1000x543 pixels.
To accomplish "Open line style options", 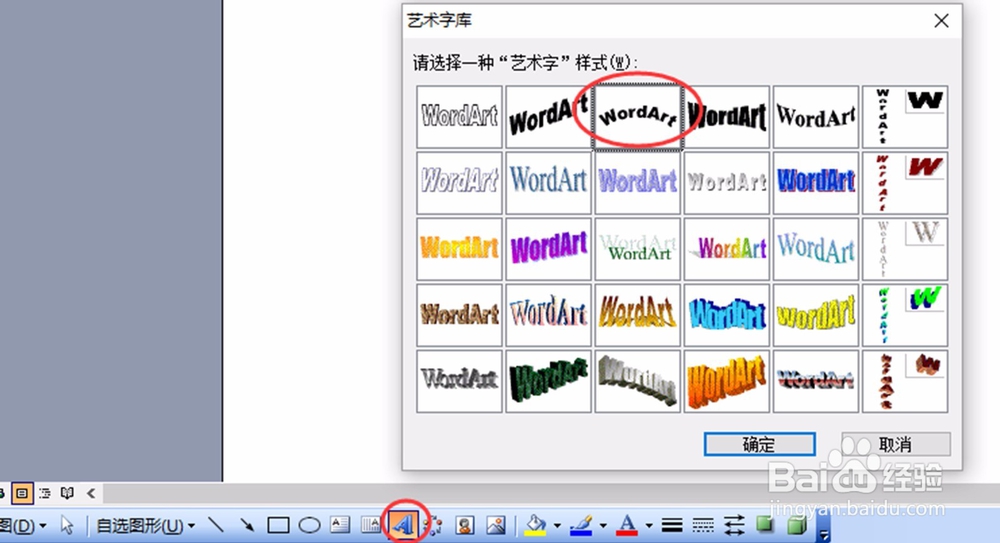I will (672, 525).
